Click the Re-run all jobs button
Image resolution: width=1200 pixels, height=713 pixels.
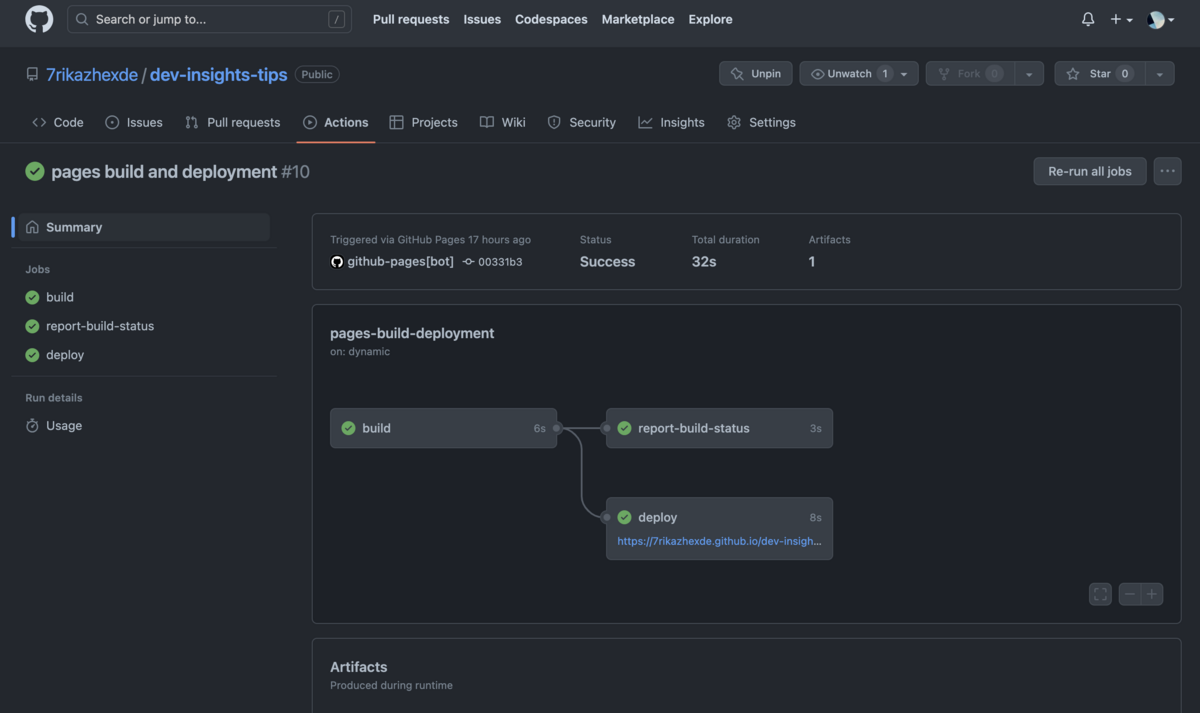pyautogui.click(x=1089, y=171)
